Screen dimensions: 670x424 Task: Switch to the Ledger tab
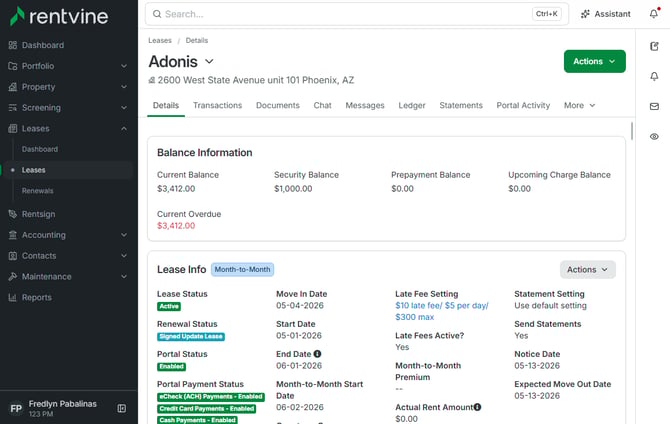pyautogui.click(x=412, y=105)
